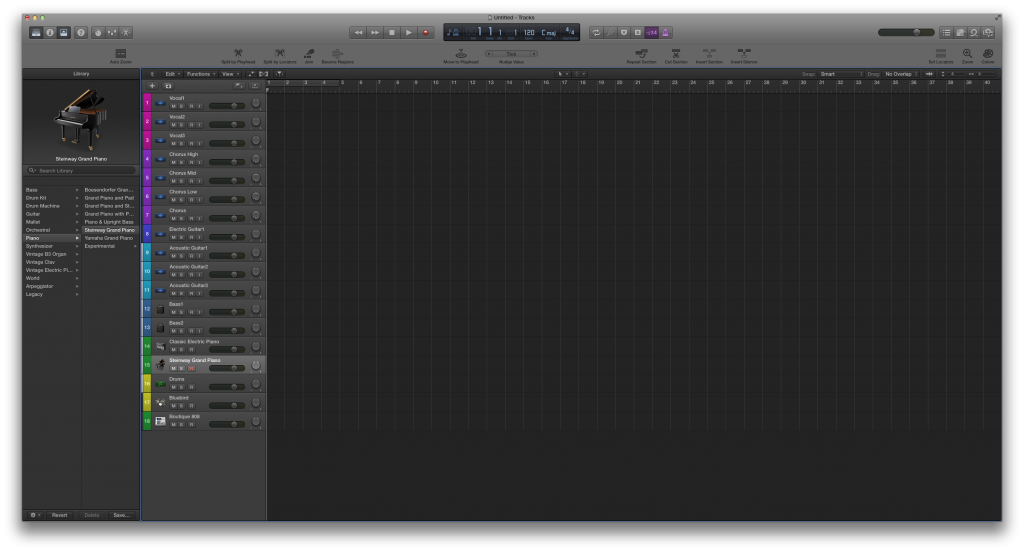Click Move to Playhead icon
This screenshot has width=1024, height=552.
[461, 54]
